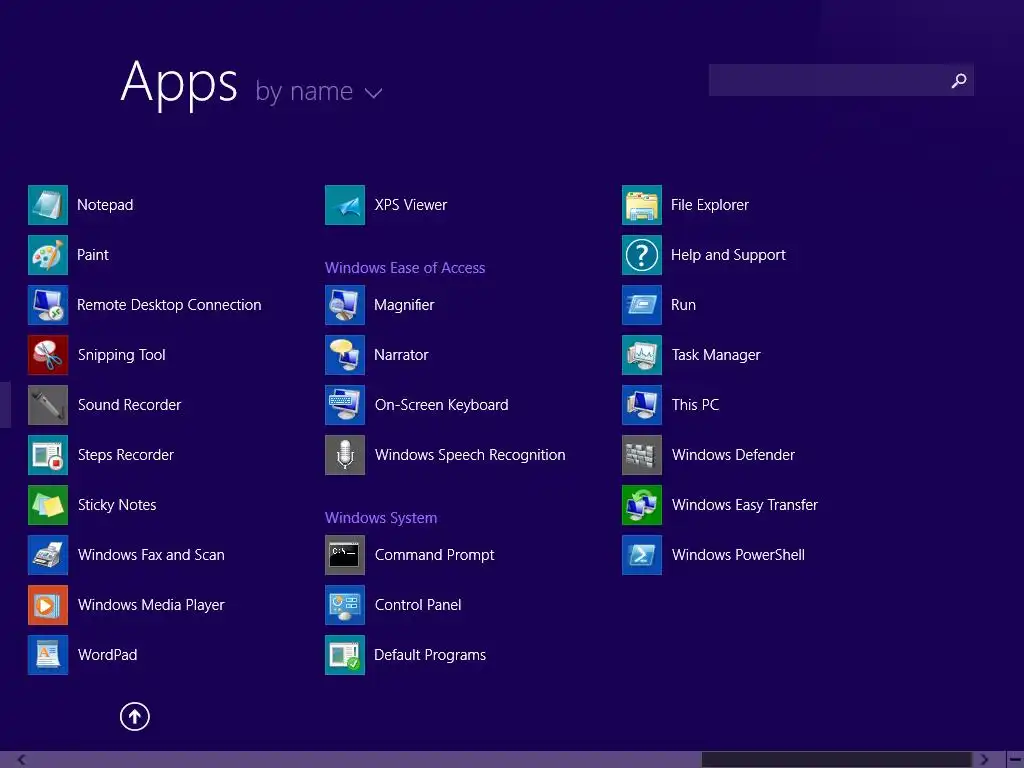The height and width of the screenshot is (768, 1024).
Task: Open Remote Desktop Connection icon
Action: (48, 305)
